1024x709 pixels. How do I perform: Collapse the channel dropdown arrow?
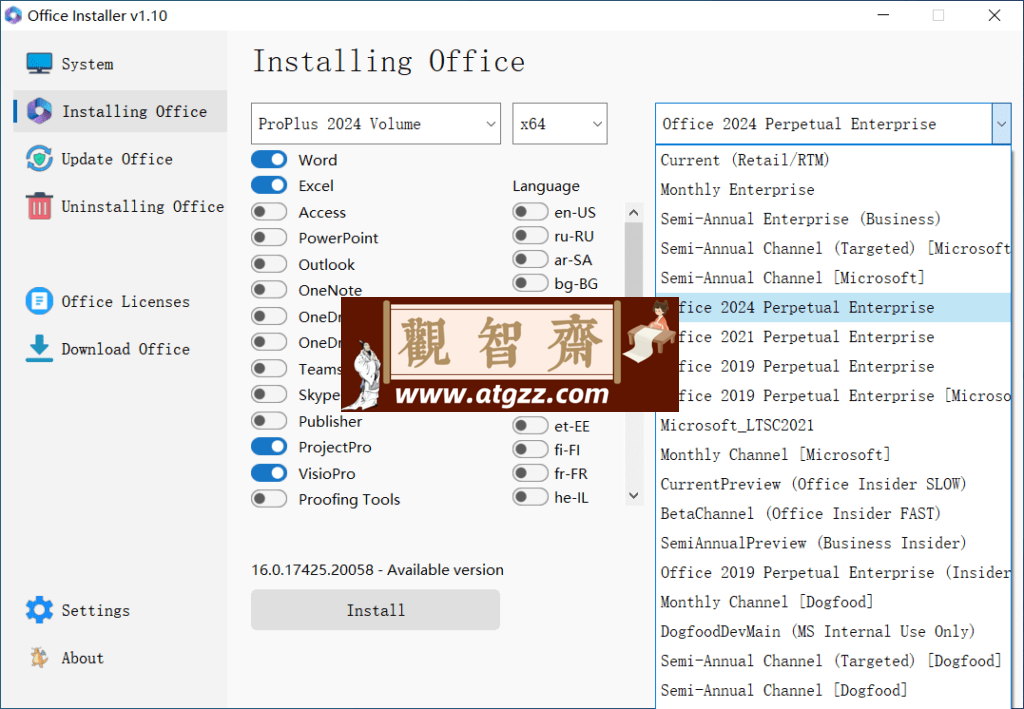[x=1001, y=123]
